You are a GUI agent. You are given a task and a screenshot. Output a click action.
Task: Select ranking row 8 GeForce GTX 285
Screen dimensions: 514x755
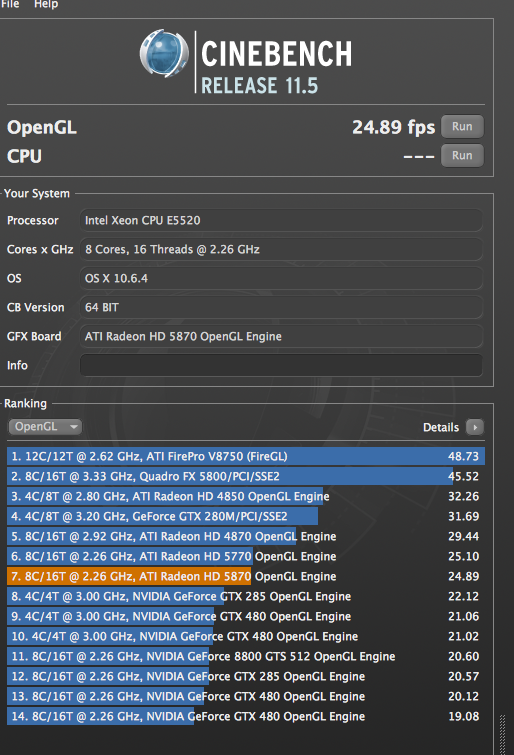tap(246, 596)
